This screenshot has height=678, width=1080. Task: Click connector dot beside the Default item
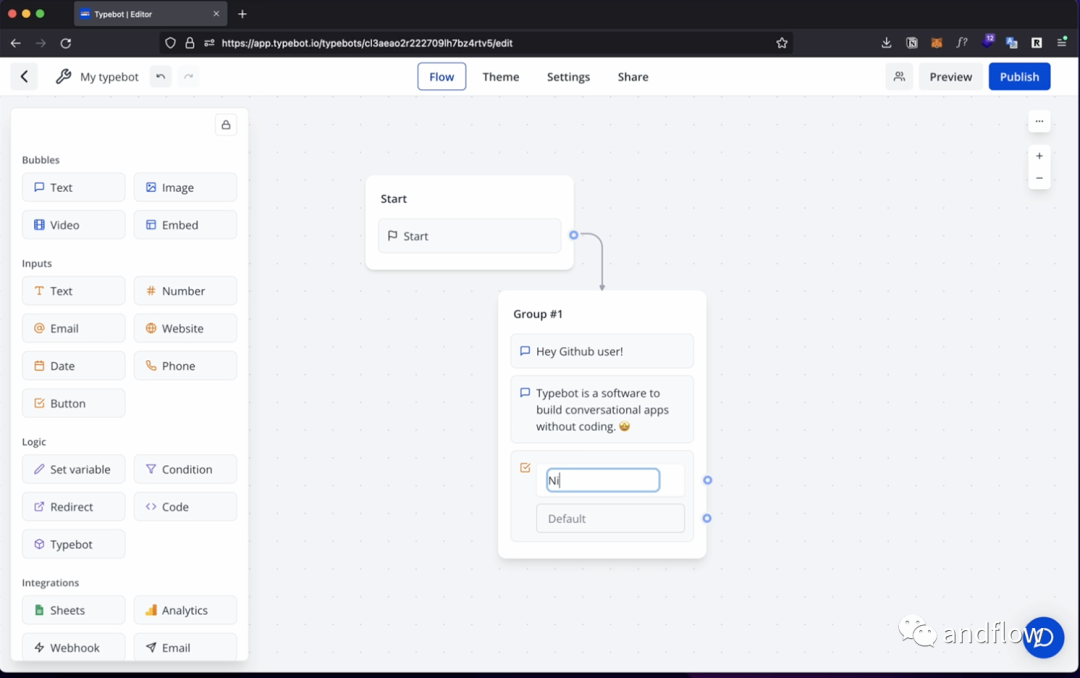coord(707,518)
